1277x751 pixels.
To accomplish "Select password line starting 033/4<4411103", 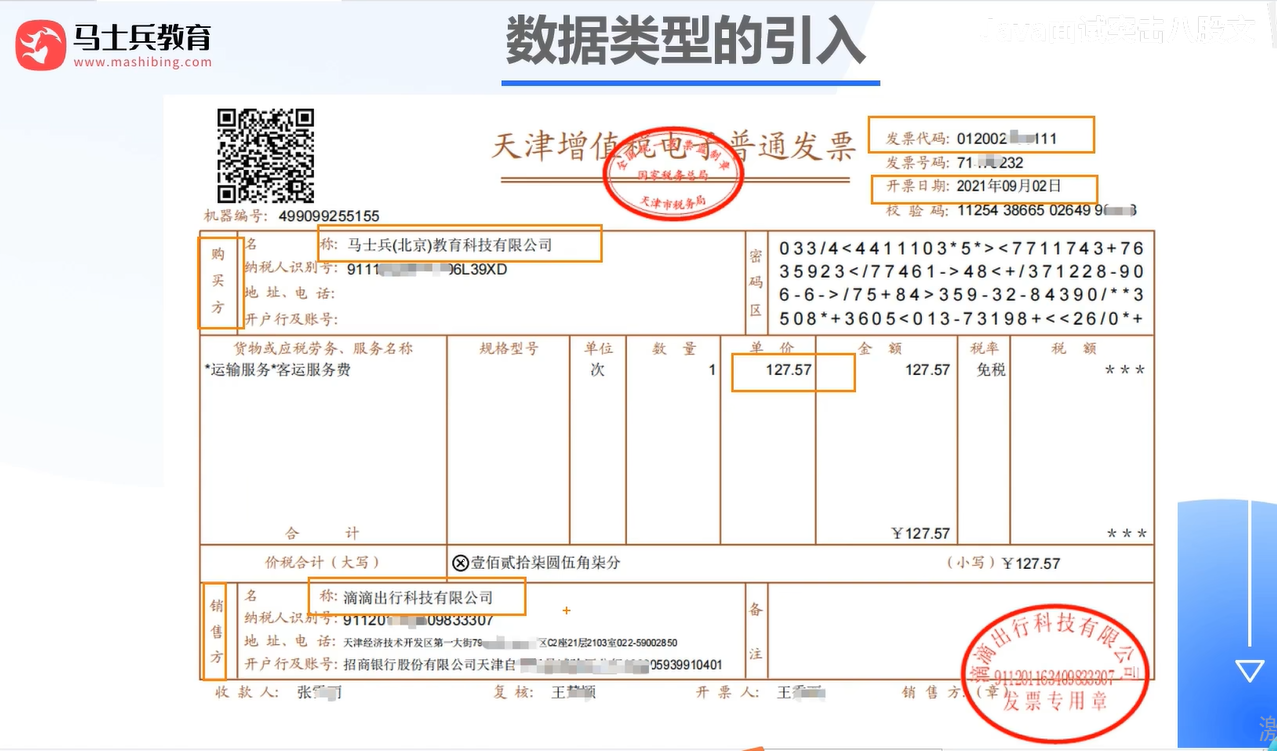I will click(x=961, y=248).
